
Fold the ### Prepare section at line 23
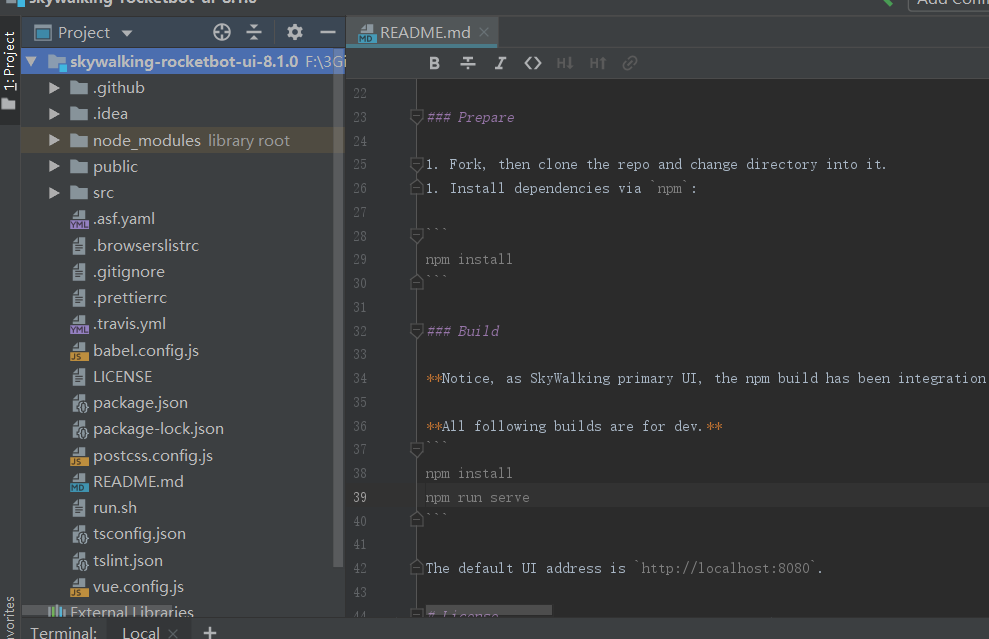(416, 117)
